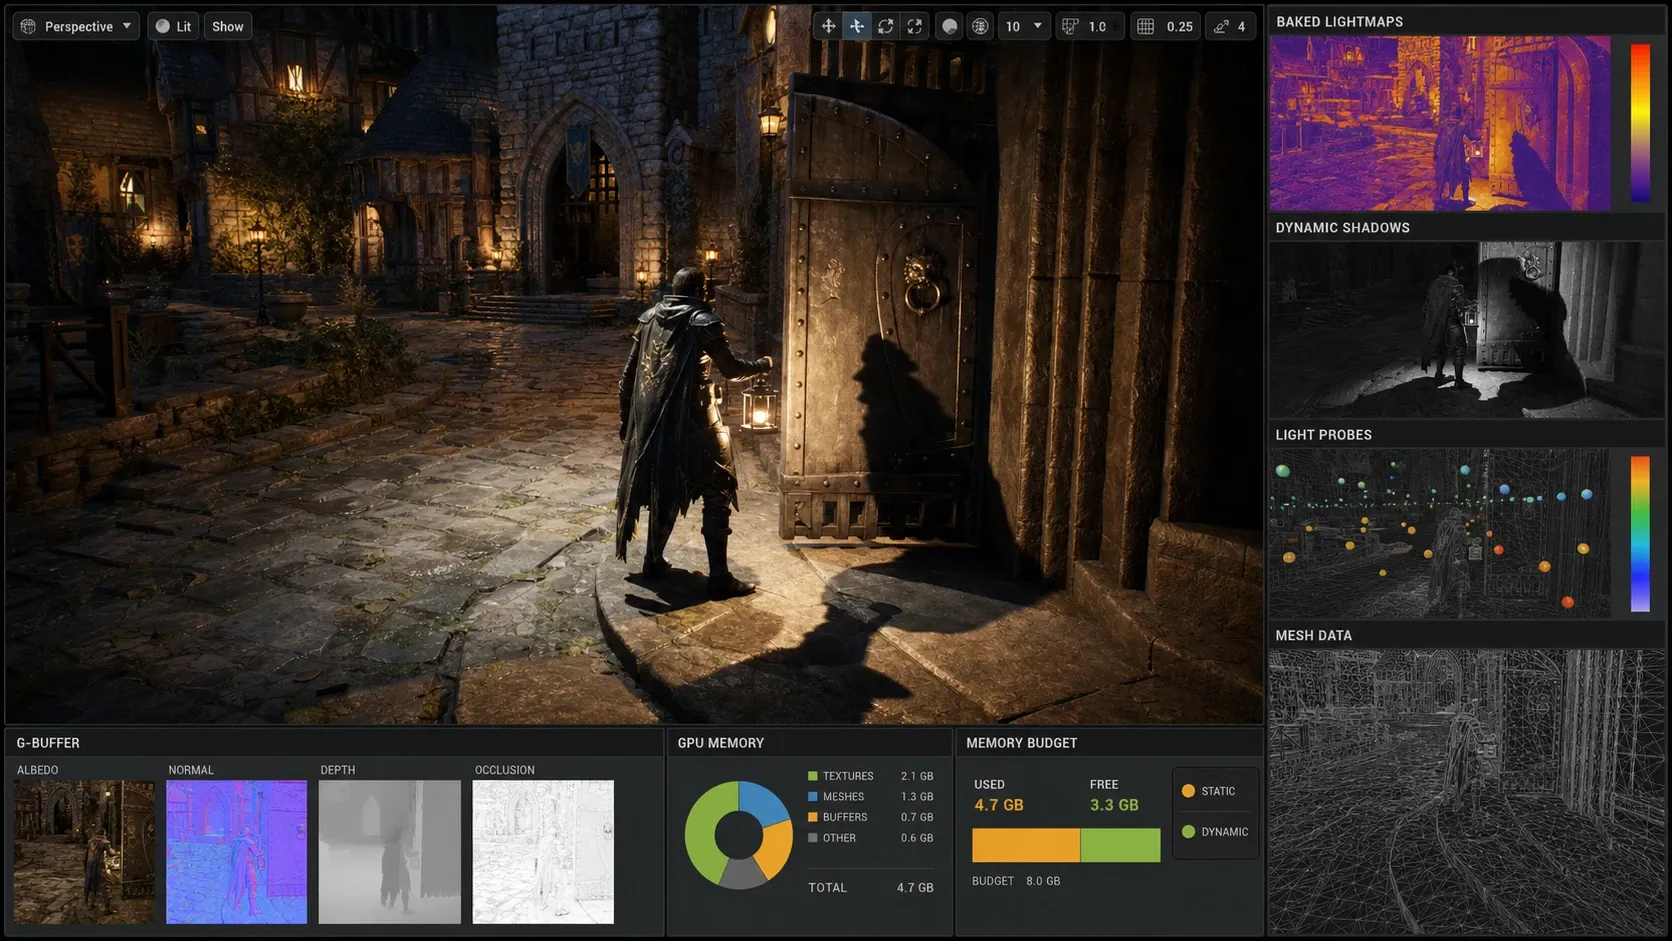
Task: Click the camera speed icon beside 4
Action: [x=1221, y=26]
